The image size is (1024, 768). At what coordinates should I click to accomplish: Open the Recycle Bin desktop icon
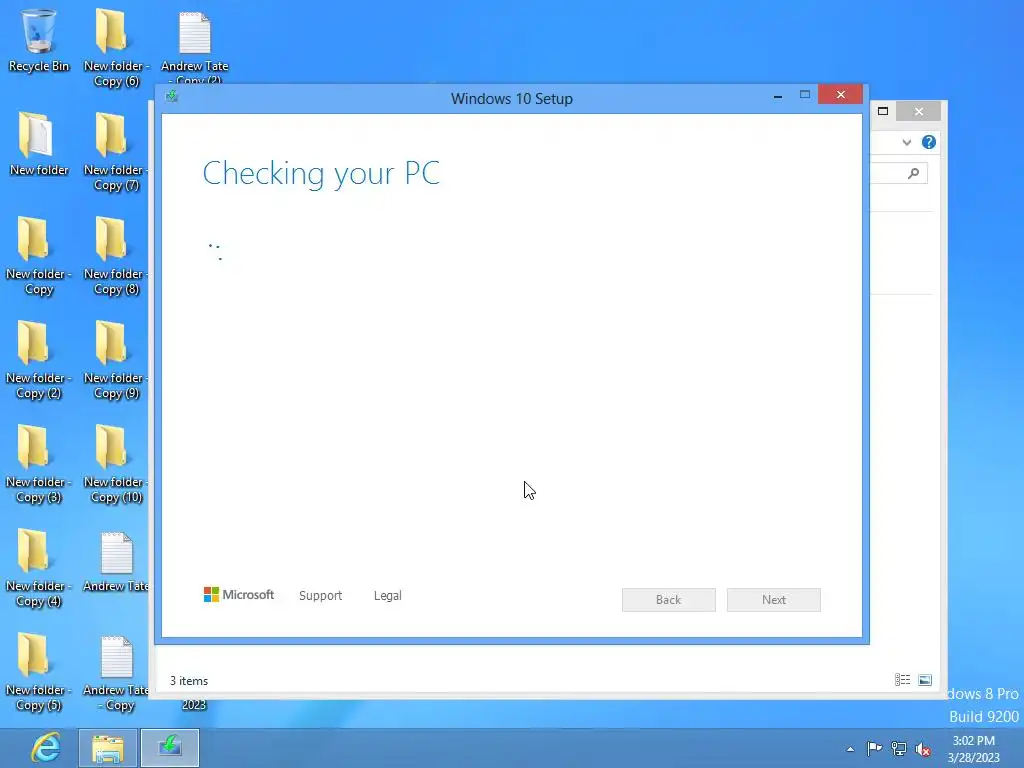click(39, 40)
